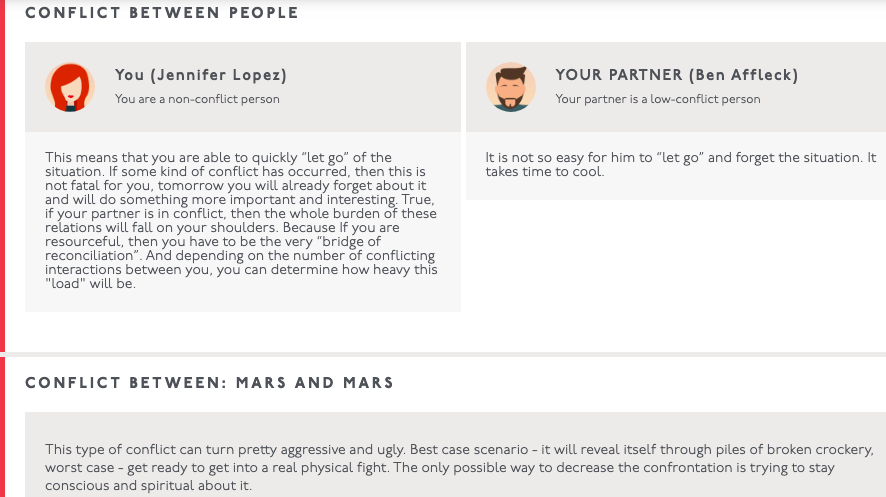
Task: Click the paragraph starting "It is not so easy"
Action: pos(680,164)
